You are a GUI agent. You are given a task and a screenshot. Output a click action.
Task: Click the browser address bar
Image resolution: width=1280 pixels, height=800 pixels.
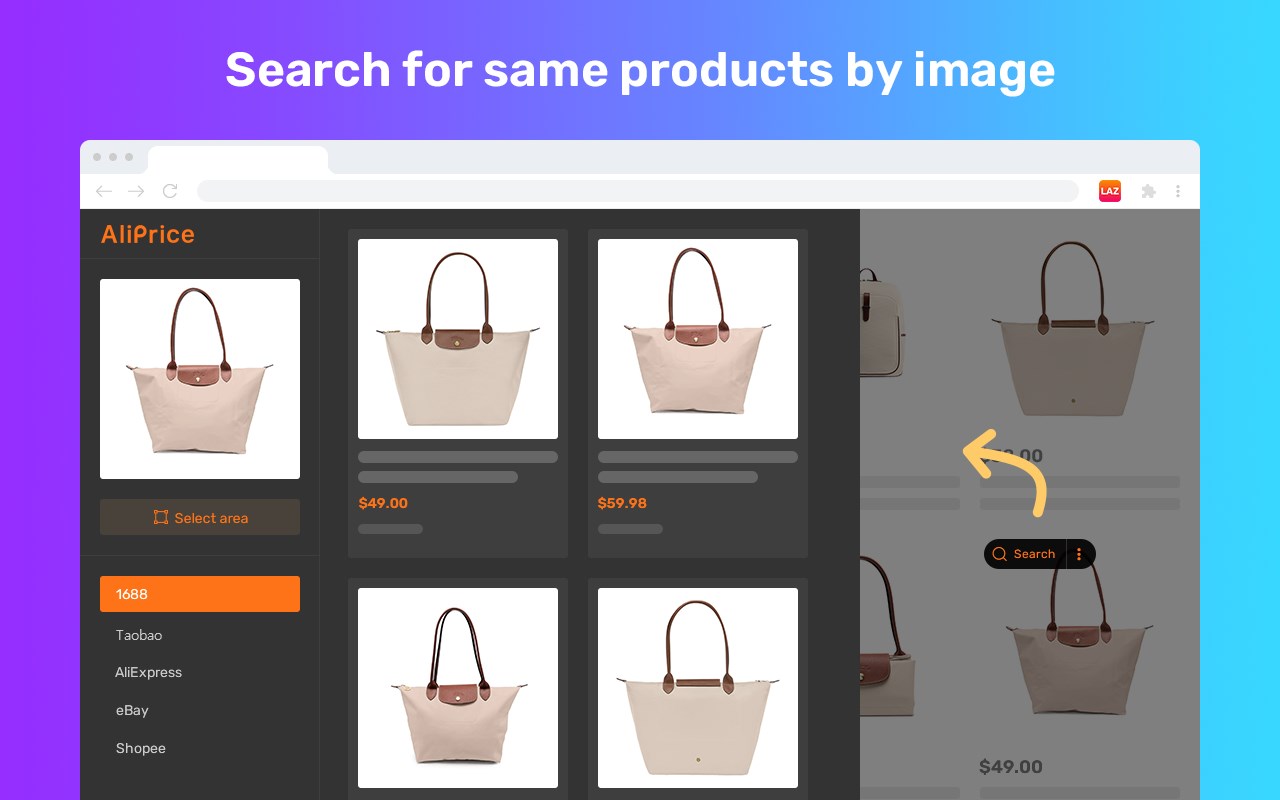[638, 191]
